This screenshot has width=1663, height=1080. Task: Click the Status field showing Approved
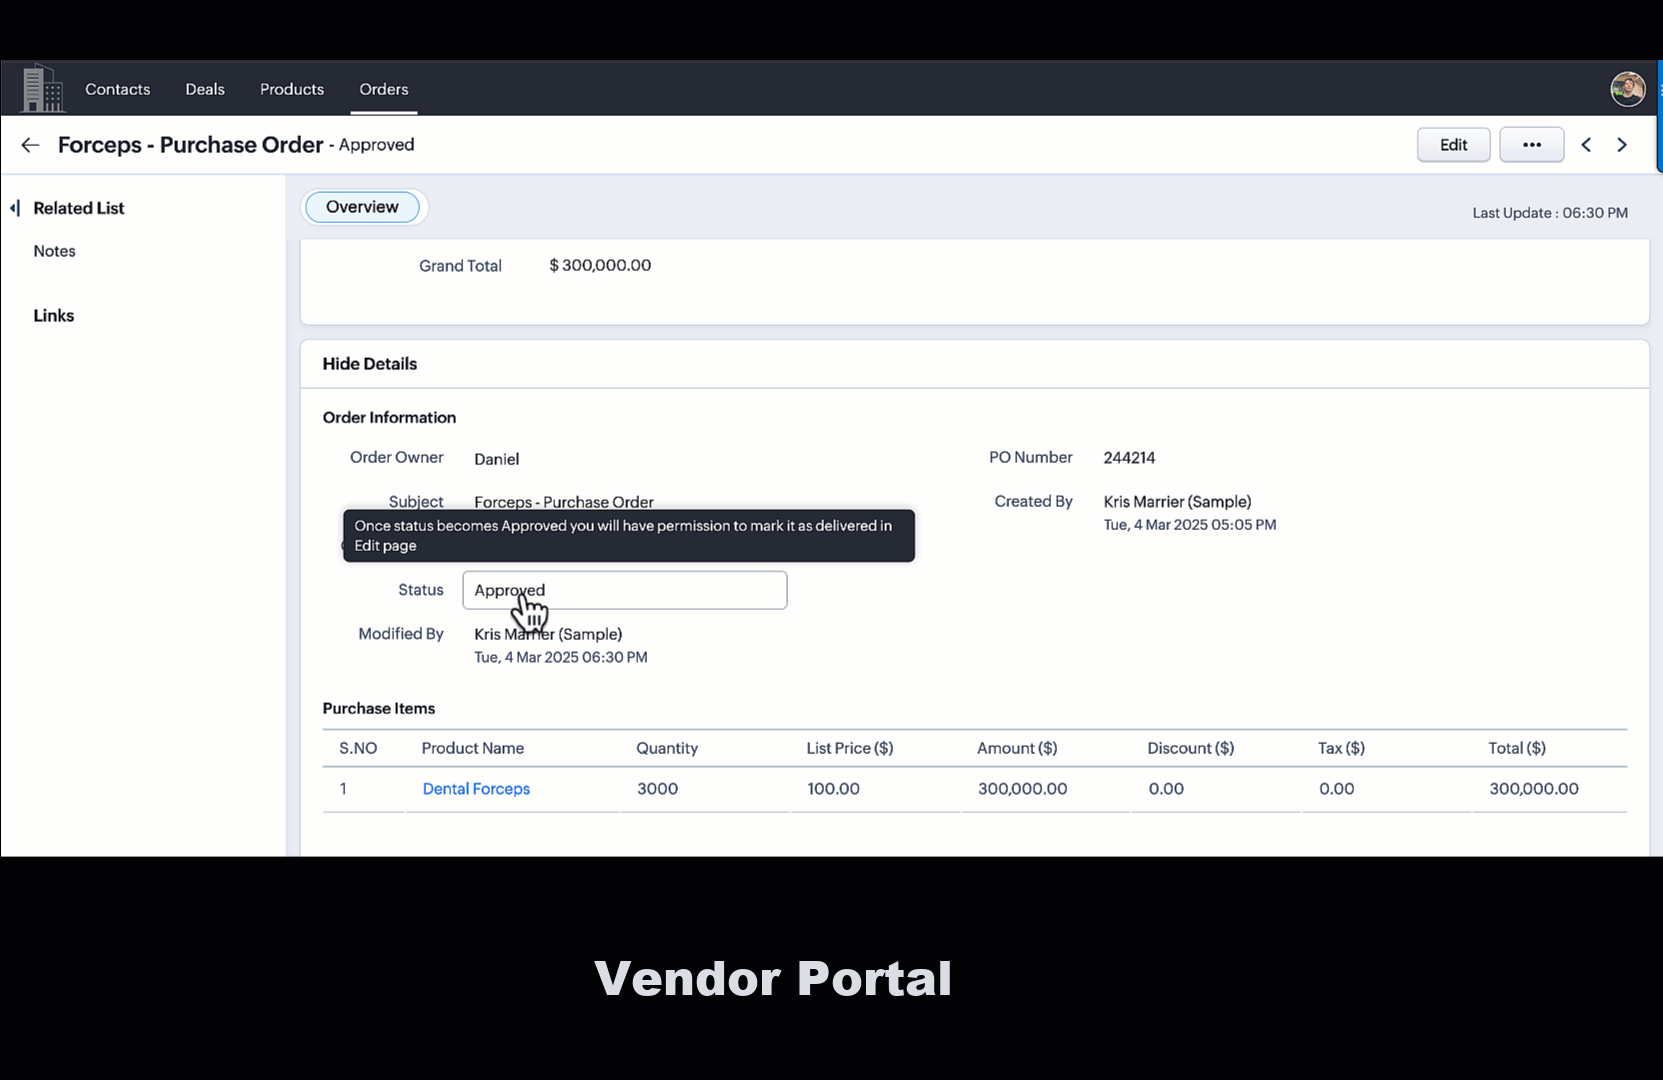click(624, 590)
